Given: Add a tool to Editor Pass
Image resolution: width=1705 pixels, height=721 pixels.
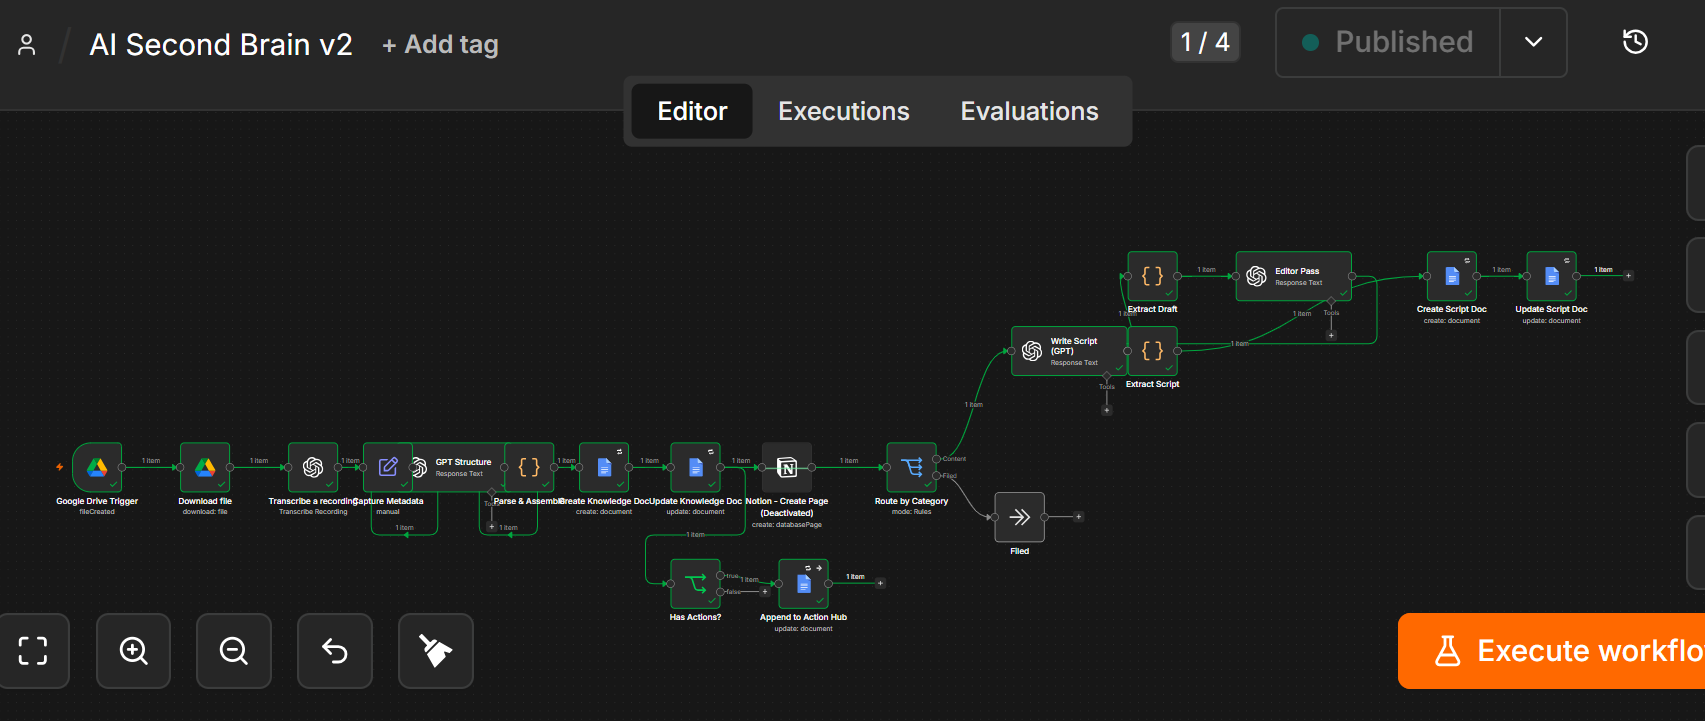Looking at the screenshot, I should pos(1331,335).
